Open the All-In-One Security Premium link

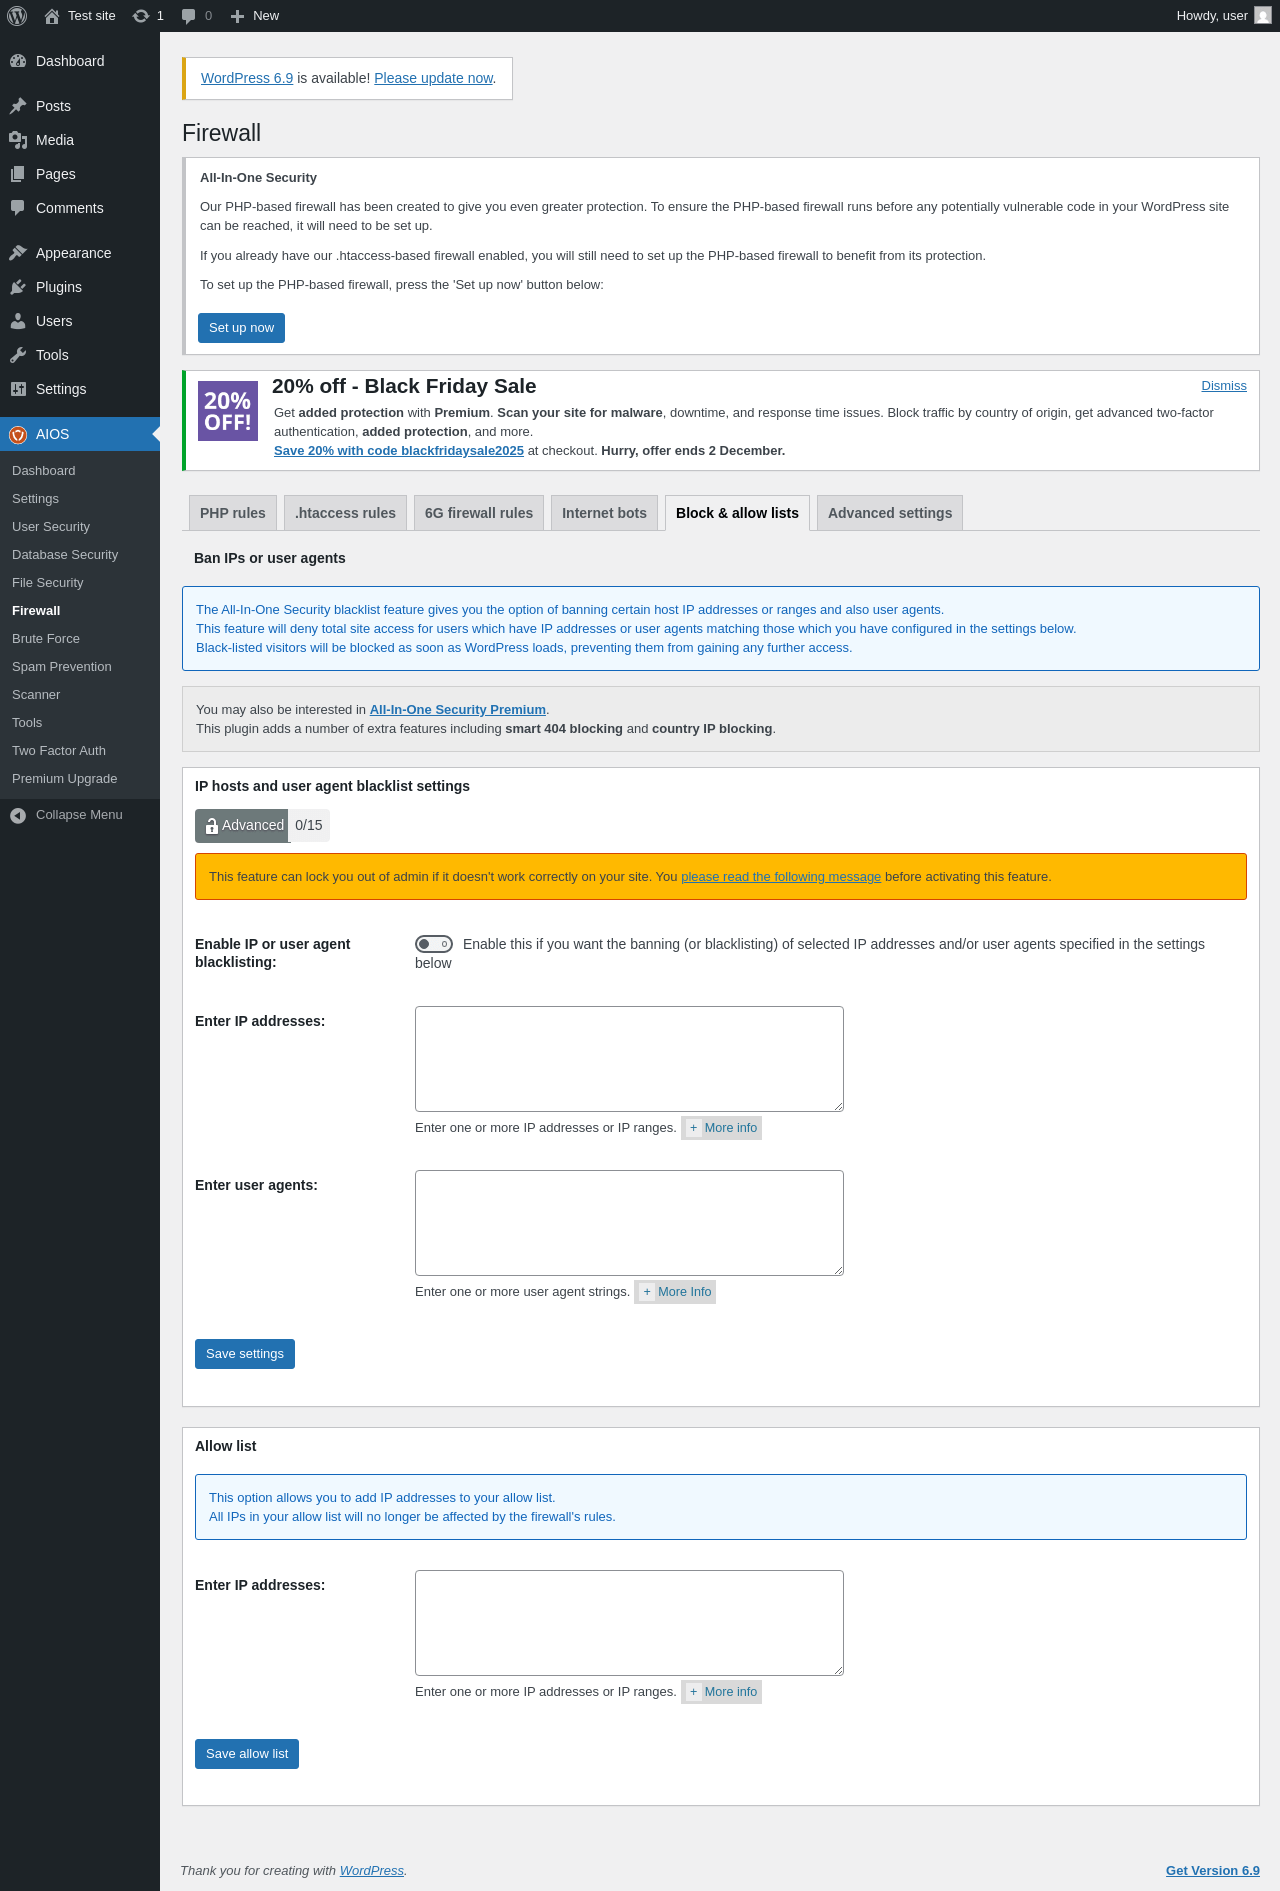[458, 710]
